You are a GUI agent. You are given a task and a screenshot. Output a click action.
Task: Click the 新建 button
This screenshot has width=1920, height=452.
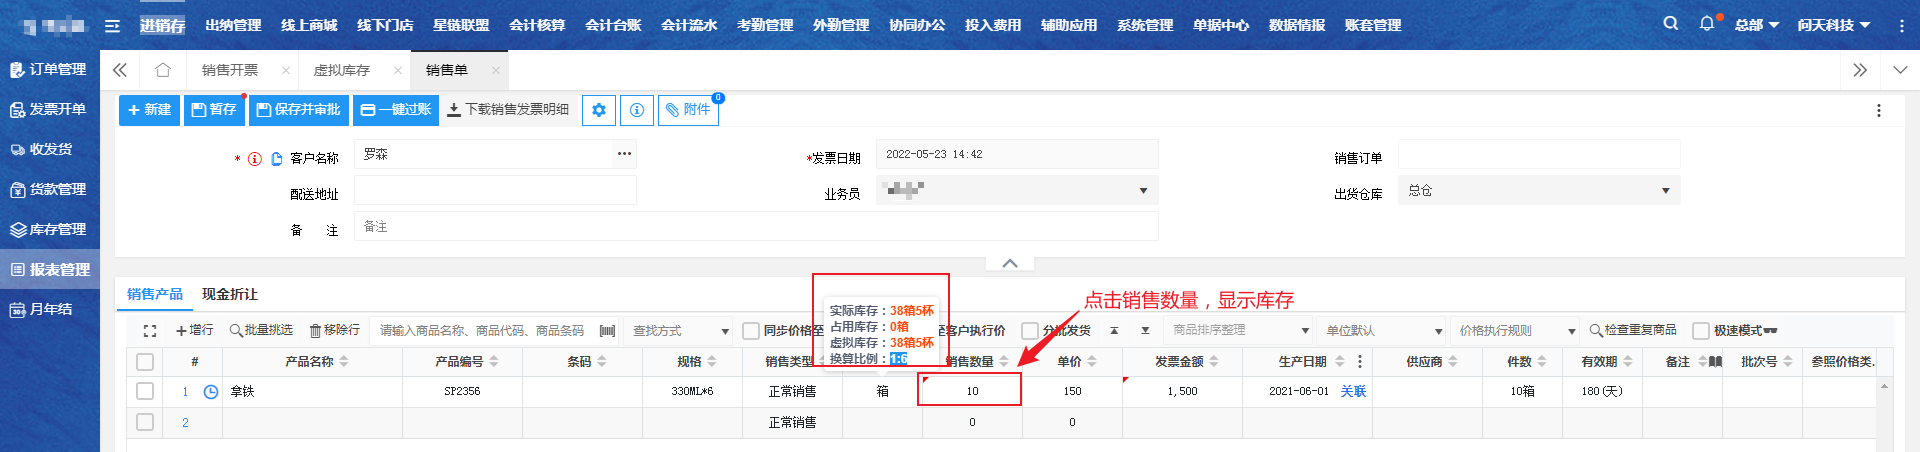(149, 110)
